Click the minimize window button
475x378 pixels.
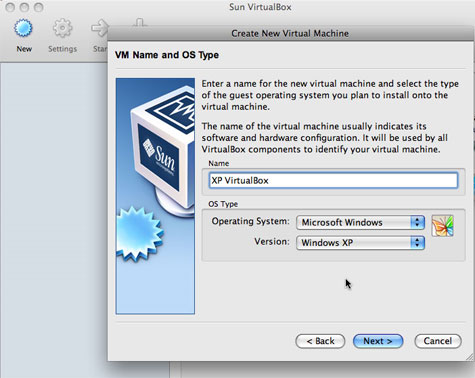tap(24, 7)
